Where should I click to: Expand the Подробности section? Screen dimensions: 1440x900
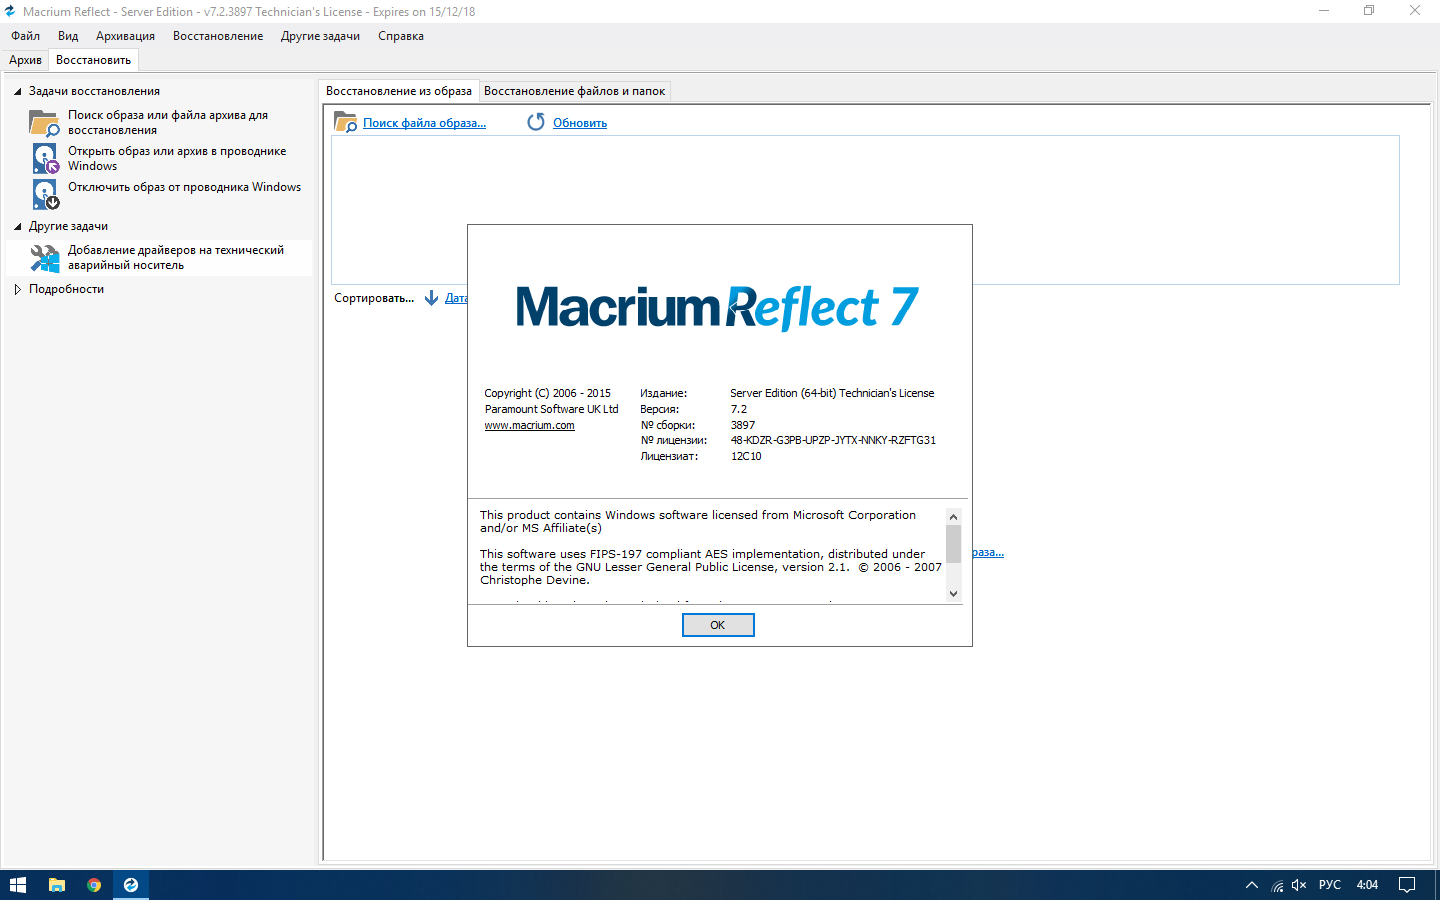(18, 289)
